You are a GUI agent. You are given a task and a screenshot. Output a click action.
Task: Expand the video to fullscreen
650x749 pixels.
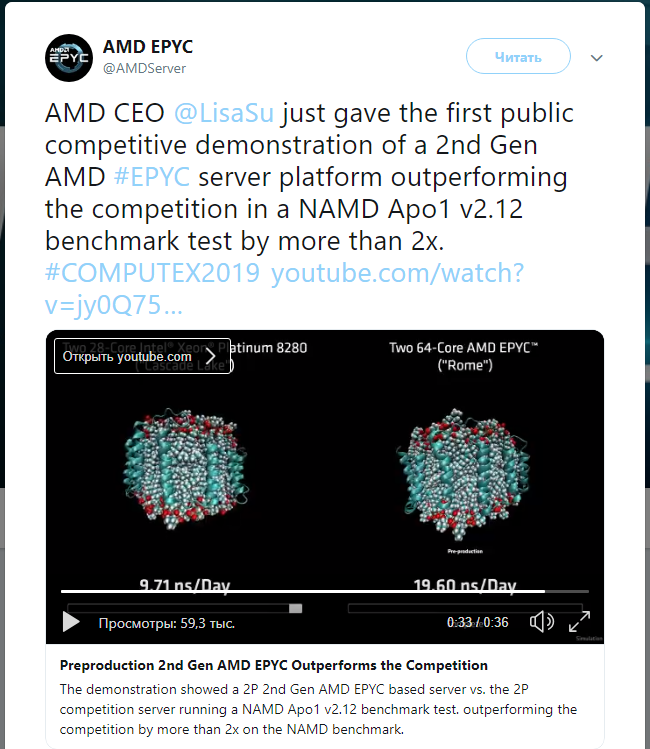[x=579, y=622]
